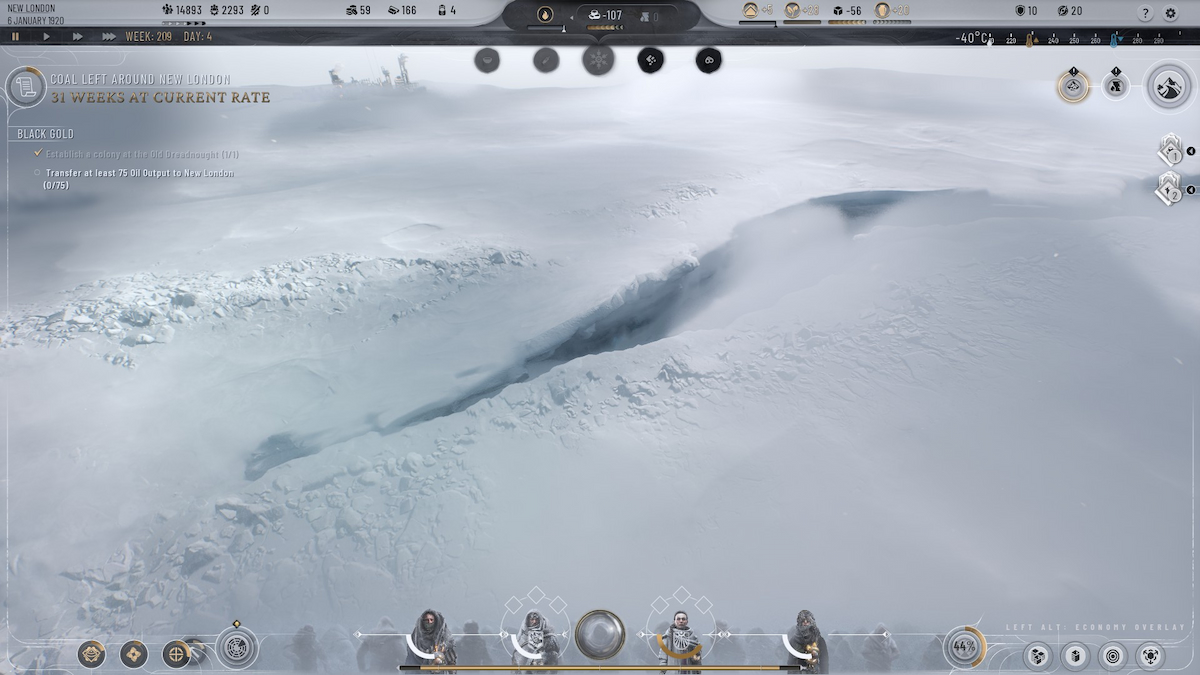Open the goals radar overlay icon at bottom right
This screenshot has height=675, width=1200.
pos(1113,656)
